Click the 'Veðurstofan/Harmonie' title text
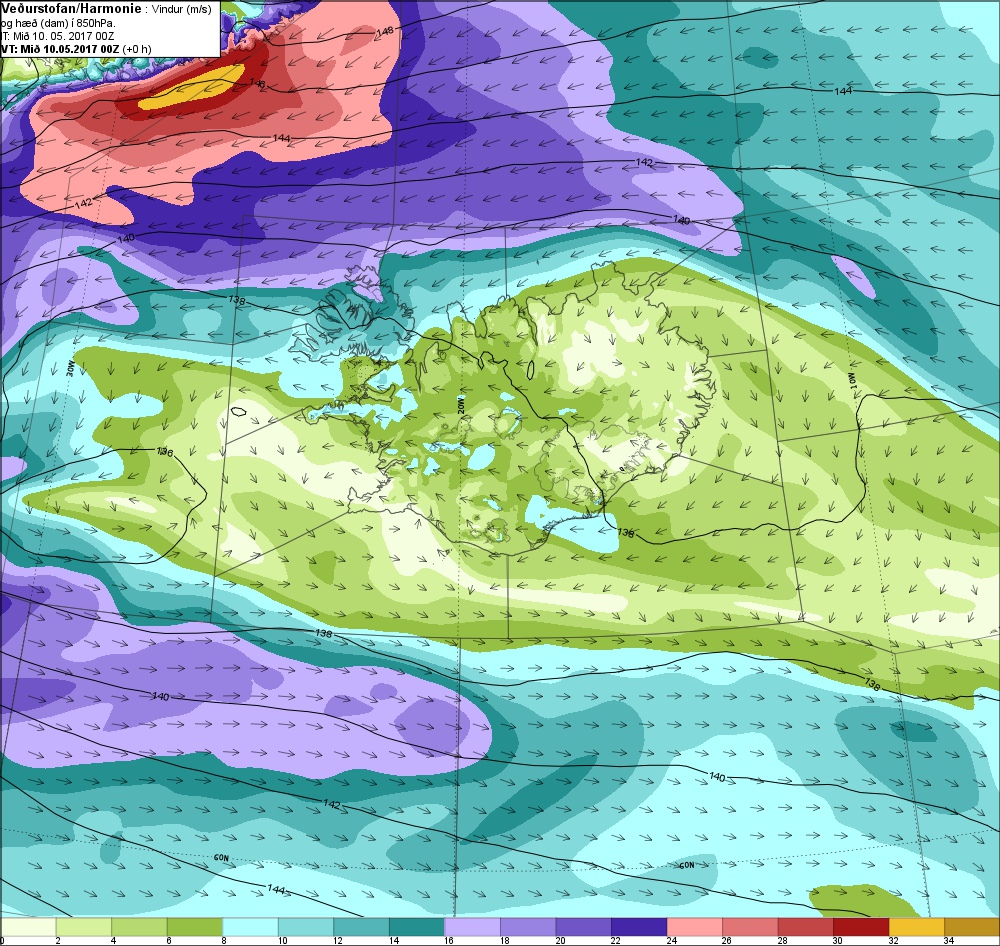The image size is (1000, 946). click(x=71, y=8)
